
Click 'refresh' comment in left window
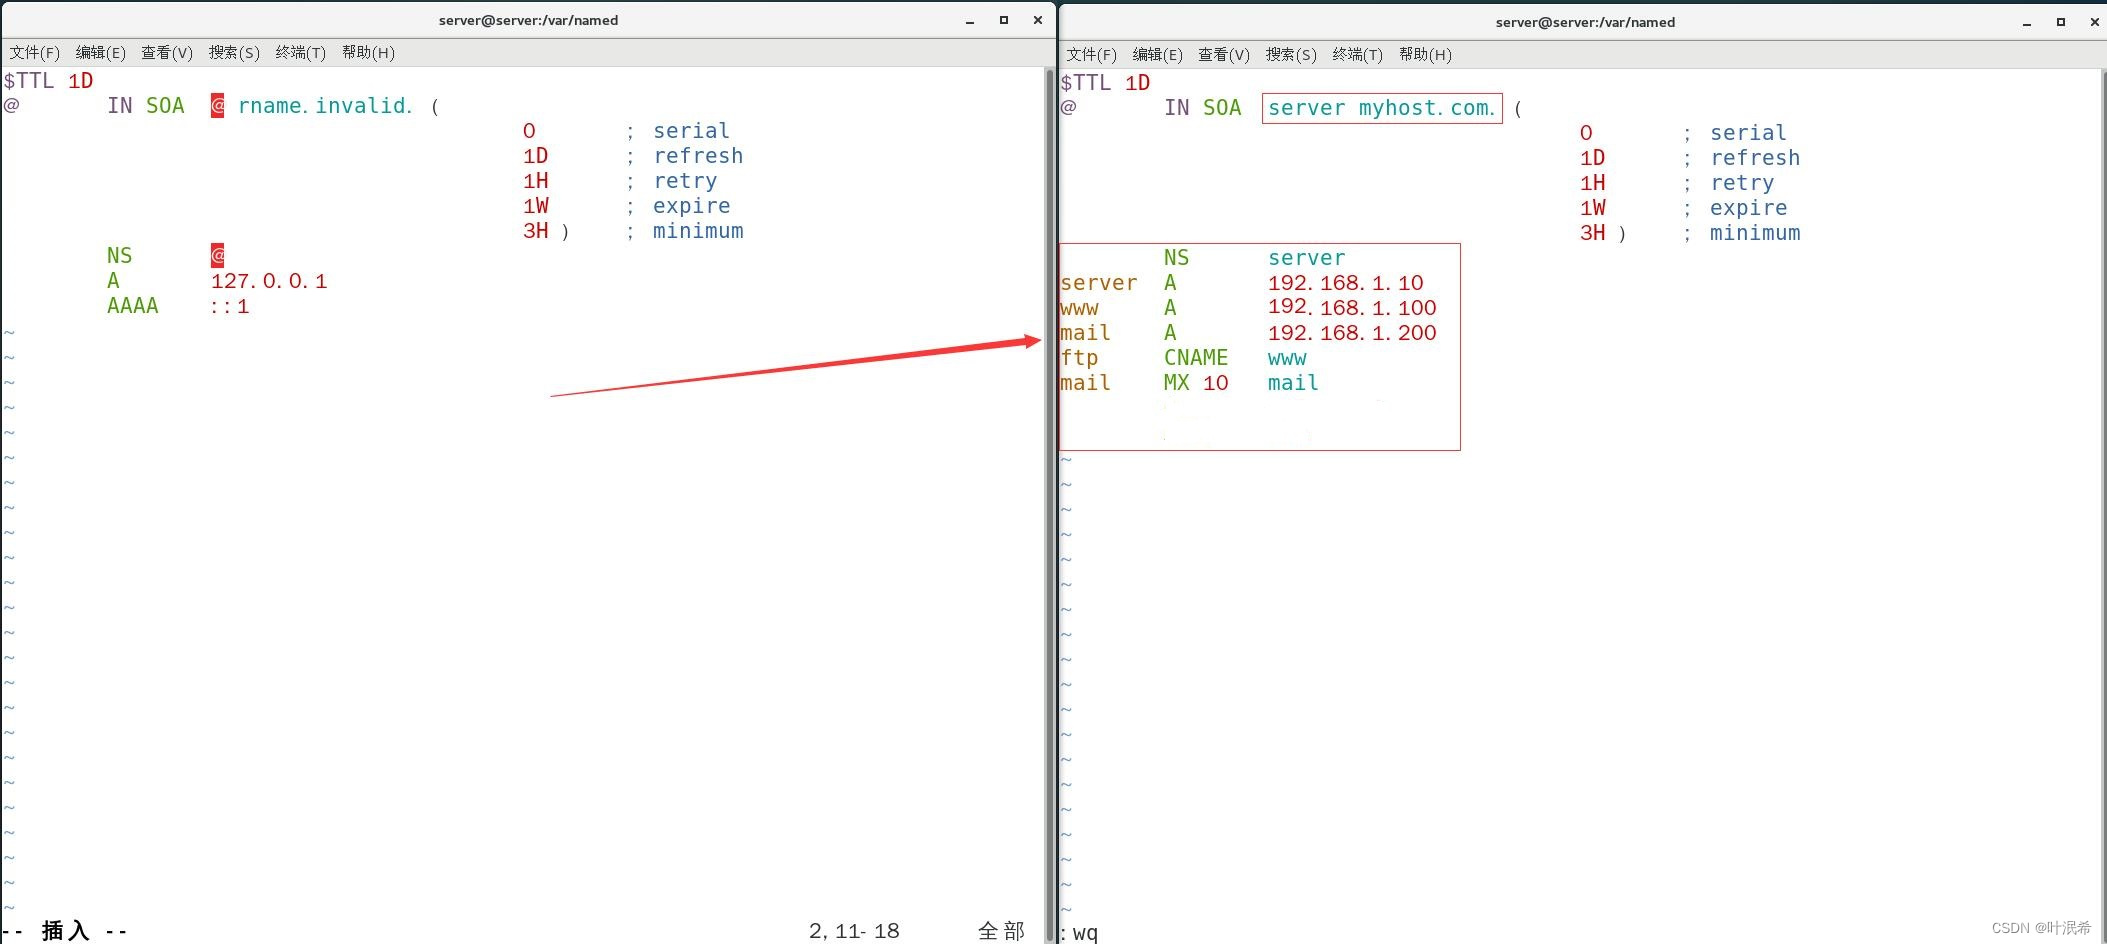tap(698, 156)
